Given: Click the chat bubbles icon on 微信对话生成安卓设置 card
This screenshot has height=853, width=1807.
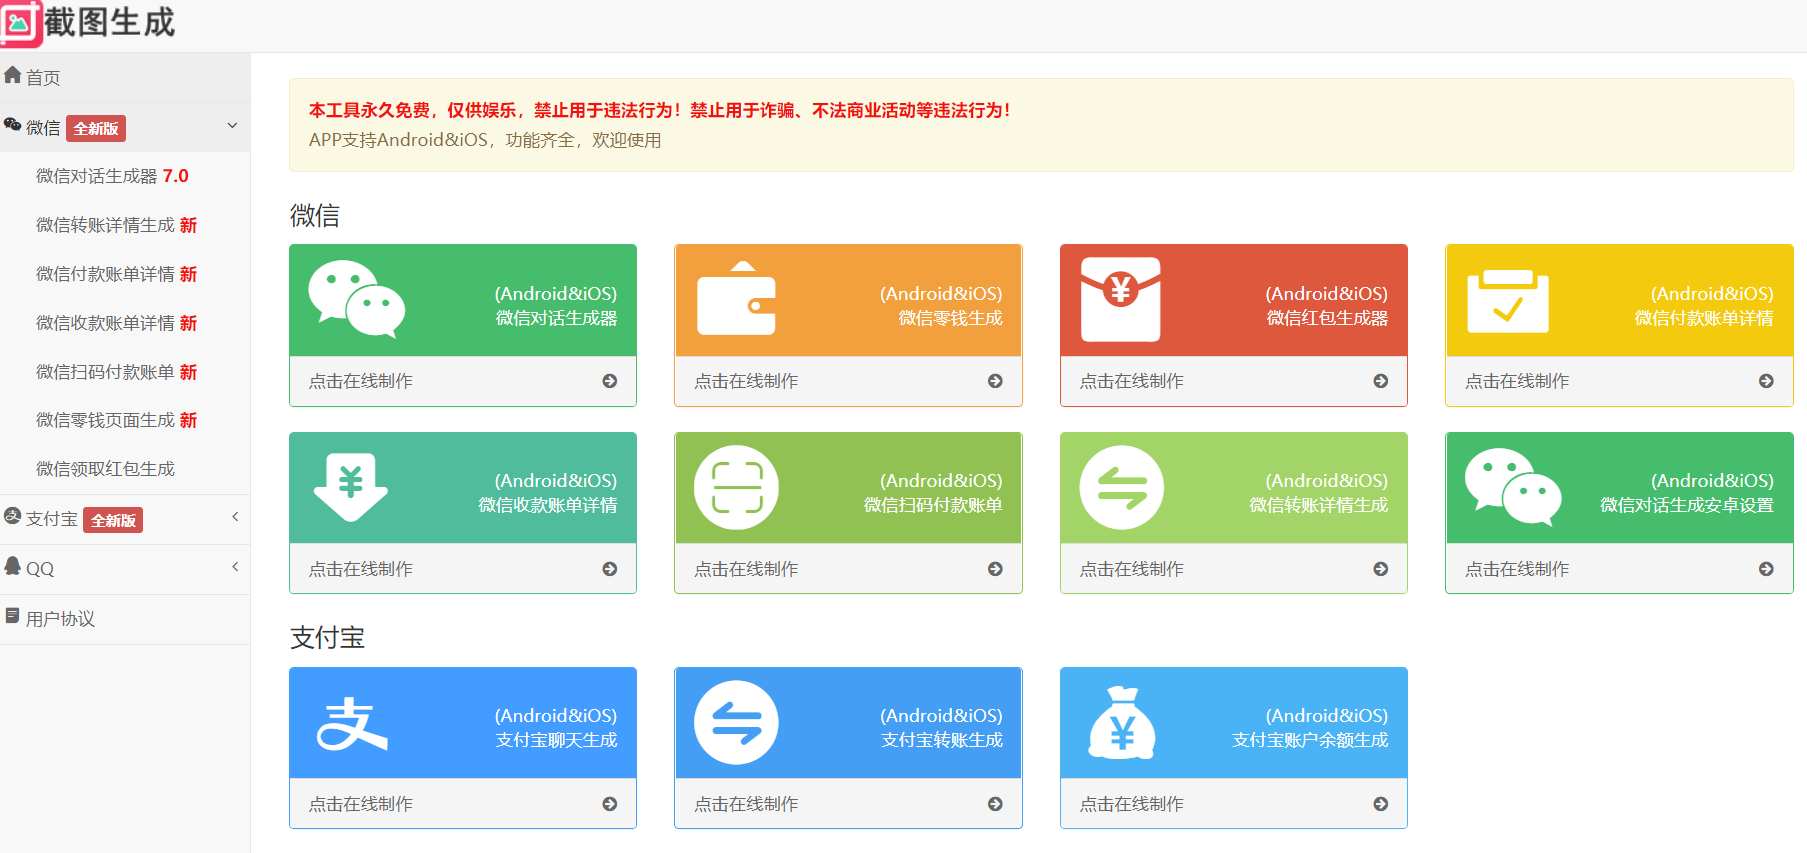Looking at the screenshot, I should tap(1513, 486).
